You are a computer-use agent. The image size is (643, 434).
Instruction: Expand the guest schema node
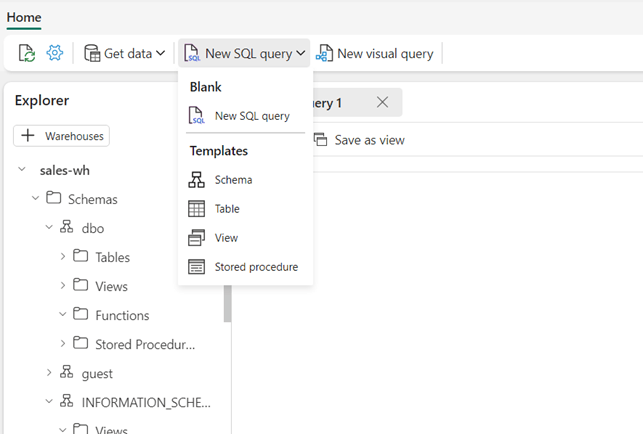tap(49, 373)
